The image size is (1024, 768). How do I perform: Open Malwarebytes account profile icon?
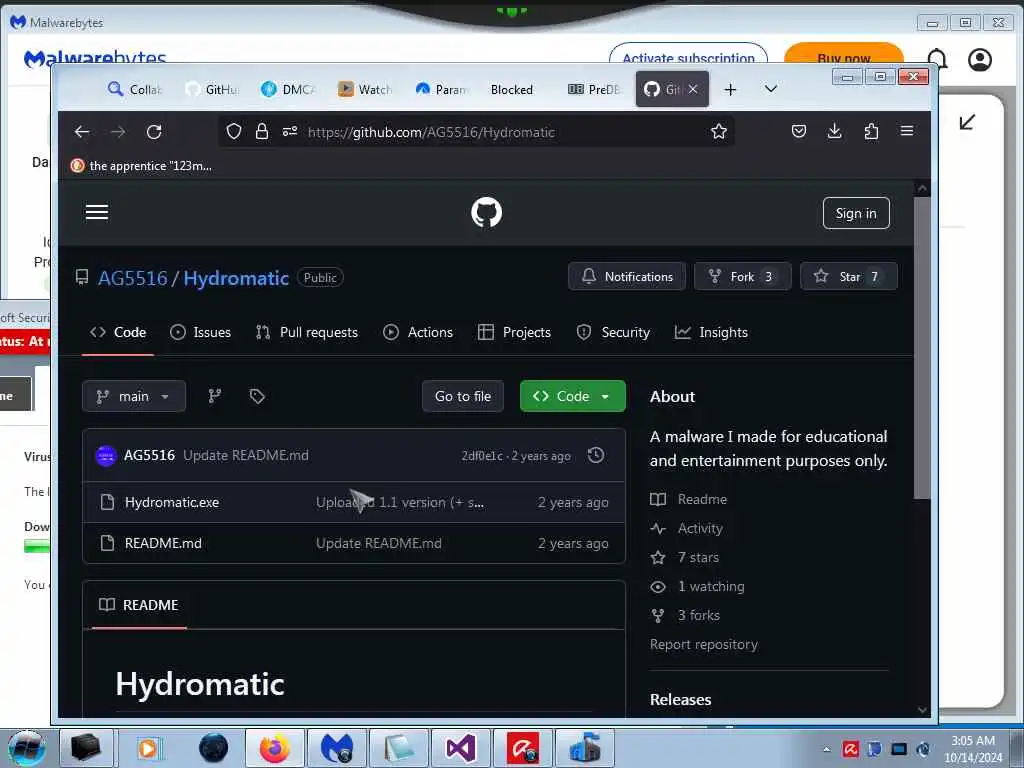click(980, 59)
